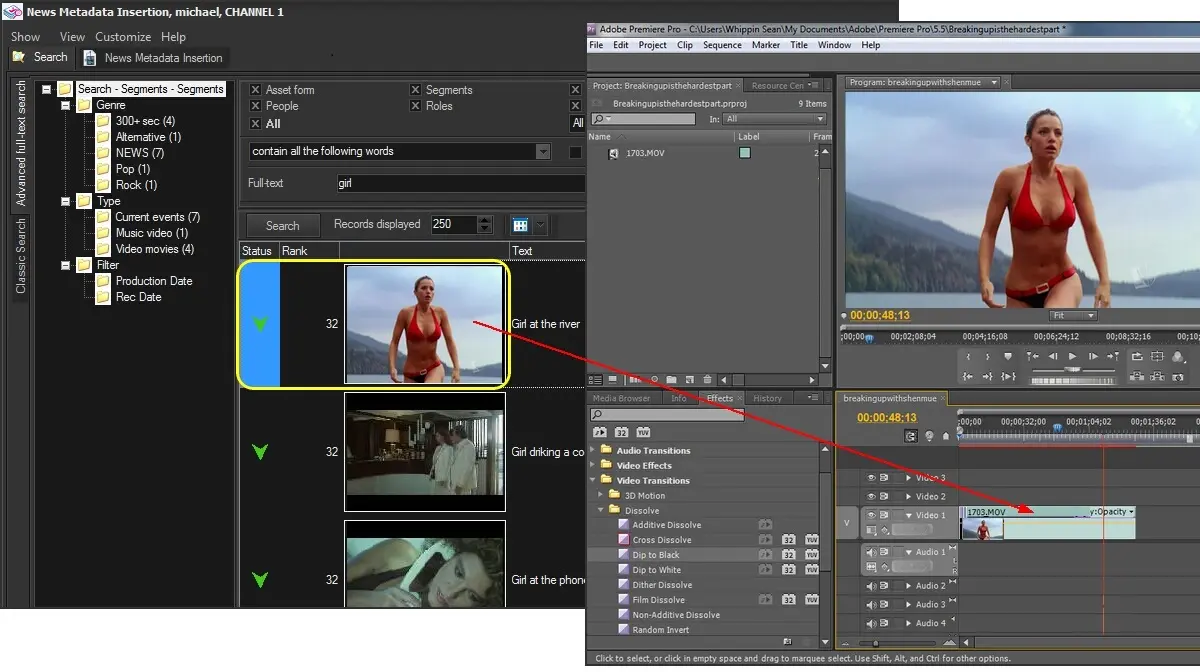
Task: Uncheck the Segments checkbox
Action: (x=416, y=90)
